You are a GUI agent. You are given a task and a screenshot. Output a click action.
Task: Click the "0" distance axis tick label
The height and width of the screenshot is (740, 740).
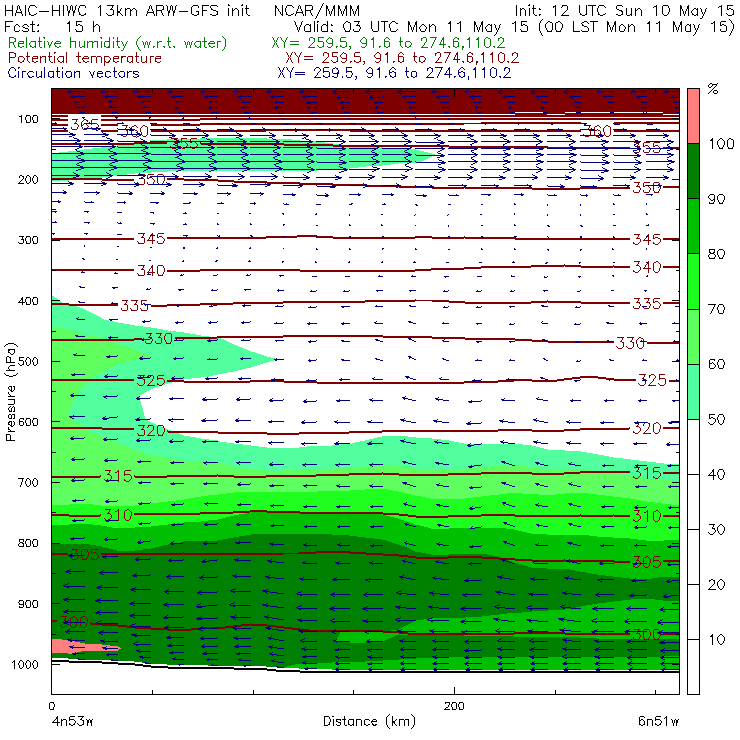click(x=51, y=706)
